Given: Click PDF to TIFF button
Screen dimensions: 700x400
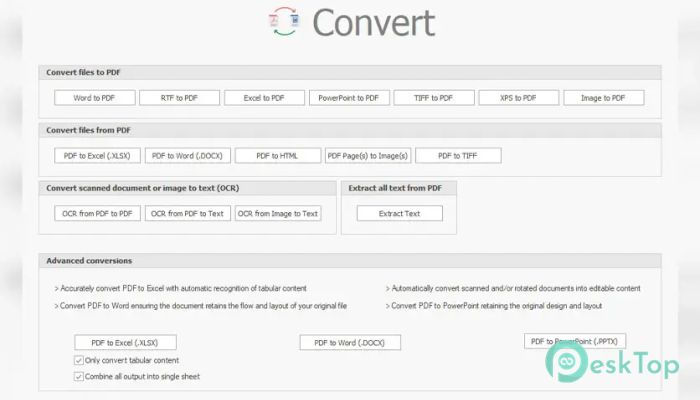Looking at the screenshot, I should click(458, 155).
